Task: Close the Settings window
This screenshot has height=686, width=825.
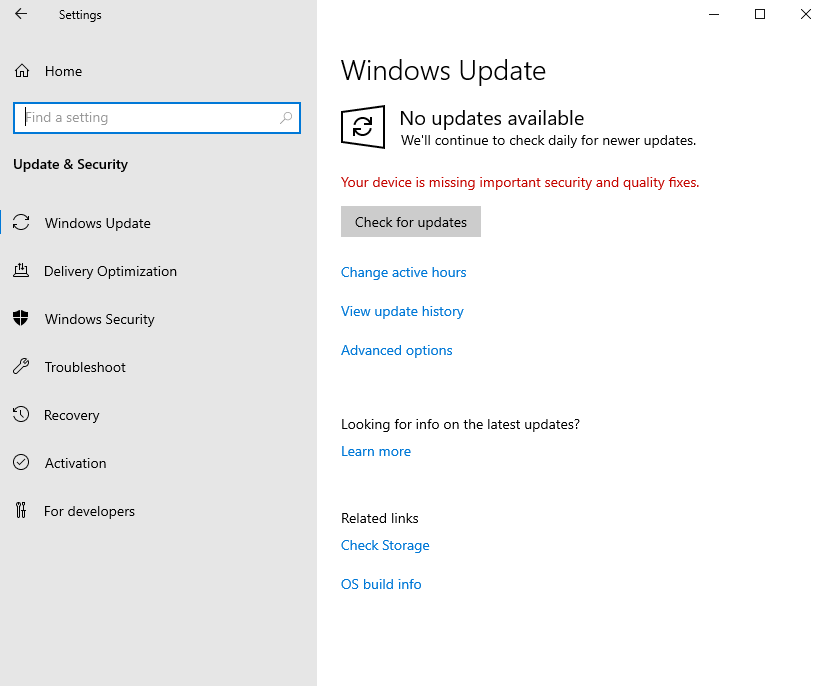Action: tap(806, 14)
